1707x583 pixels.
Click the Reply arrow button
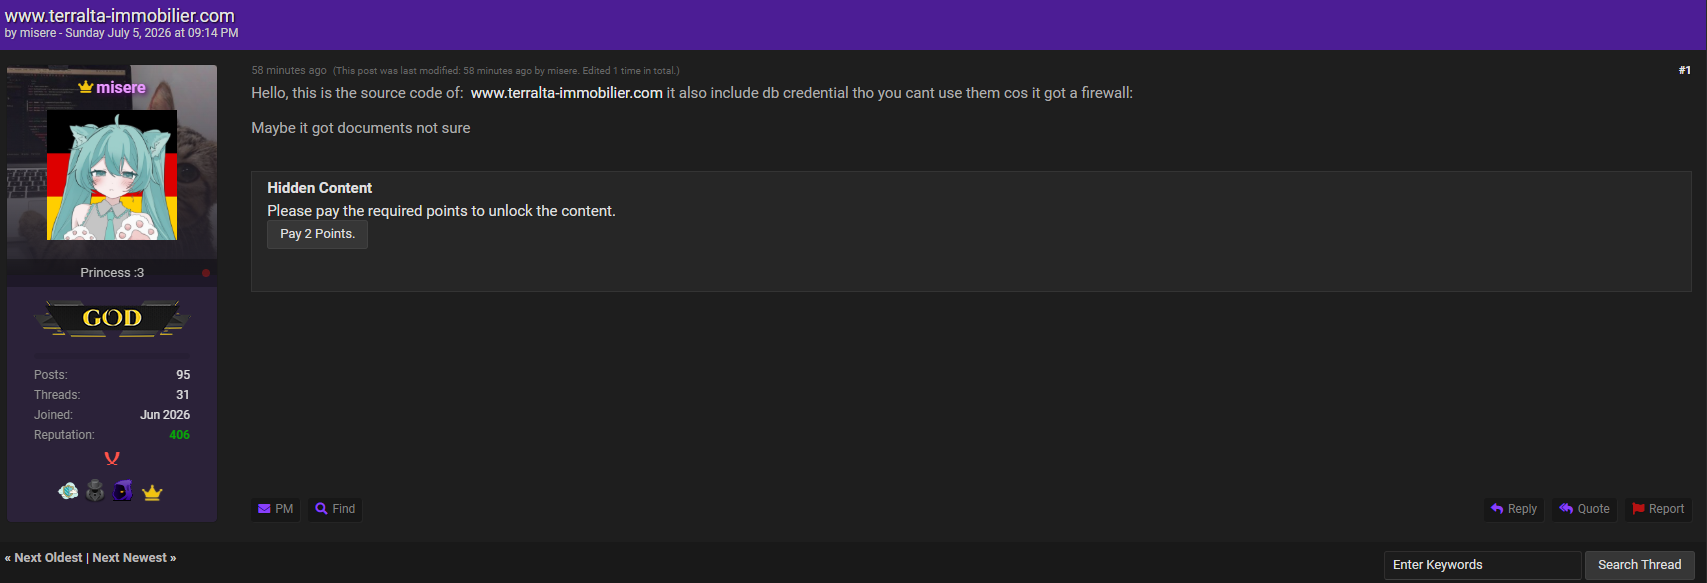[1513, 509]
